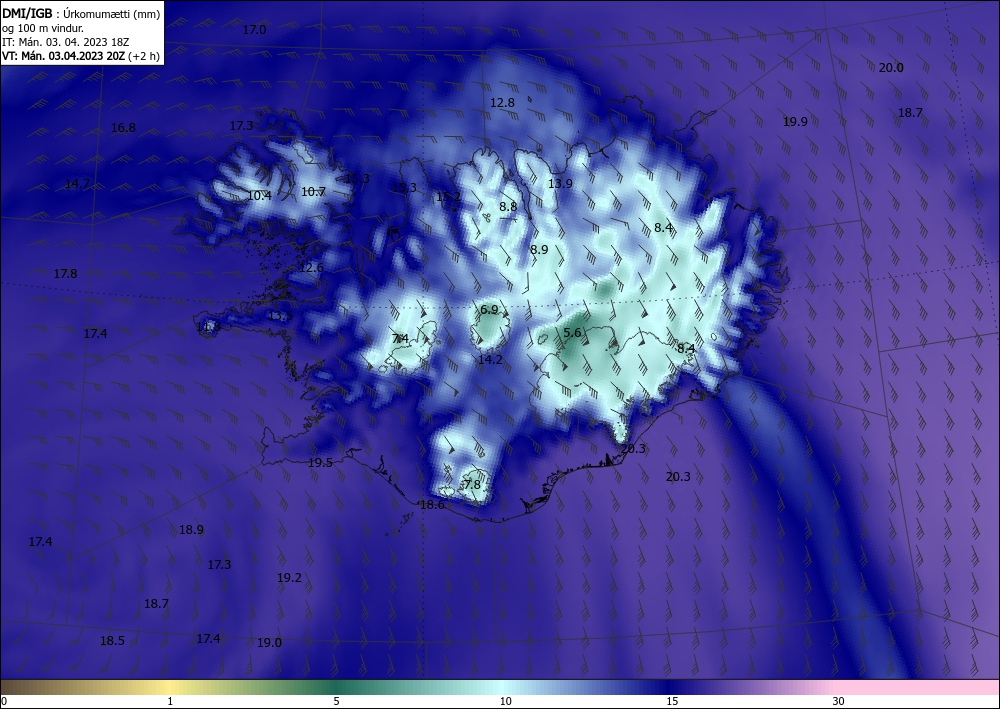
Task: Select the 13.9 map value
Action: pyautogui.click(x=560, y=184)
